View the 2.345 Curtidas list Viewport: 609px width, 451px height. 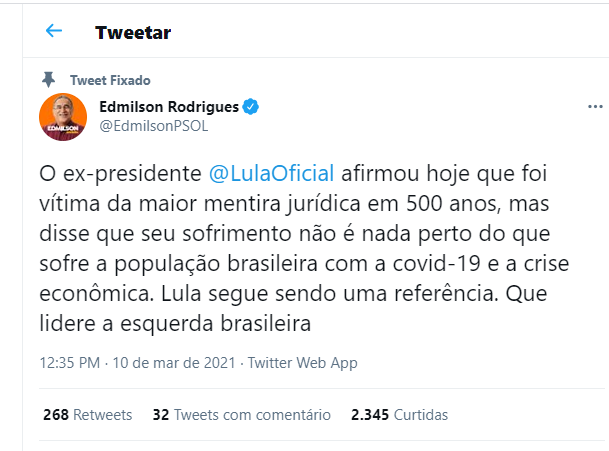(x=399, y=414)
